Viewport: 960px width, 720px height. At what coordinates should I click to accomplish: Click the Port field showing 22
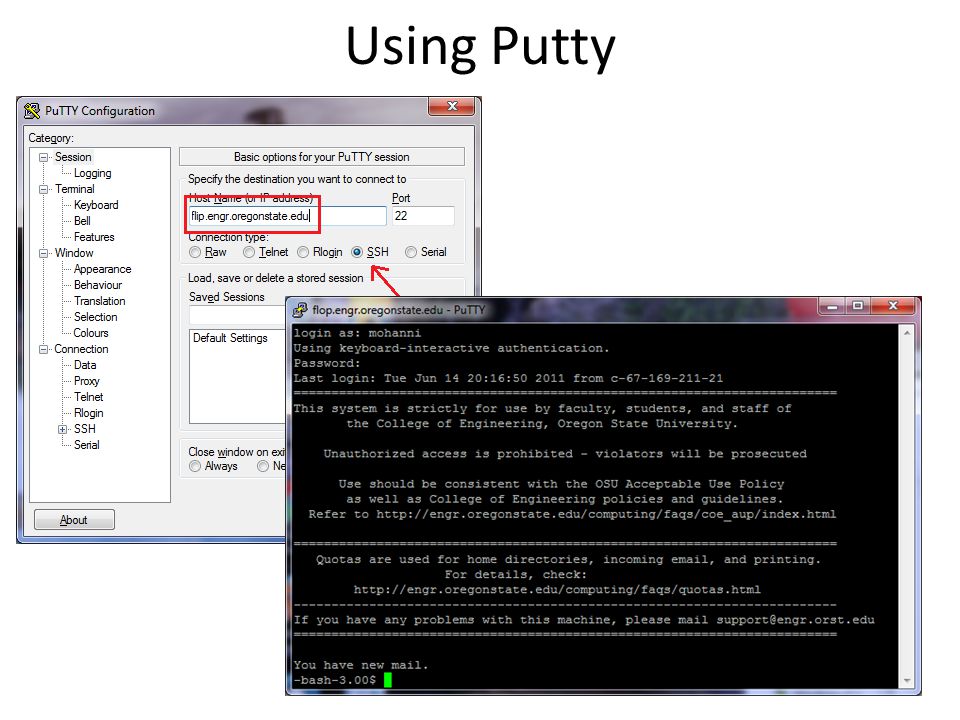tap(423, 216)
